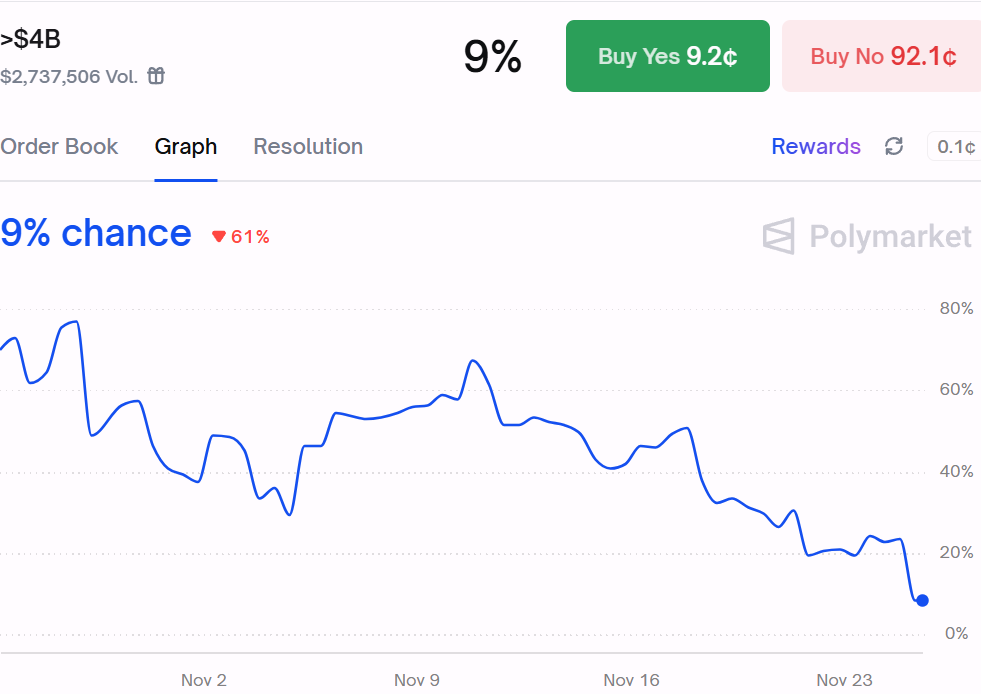Click the $2,737,506 volume figure
This screenshot has width=981, height=694.
tap(53, 76)
